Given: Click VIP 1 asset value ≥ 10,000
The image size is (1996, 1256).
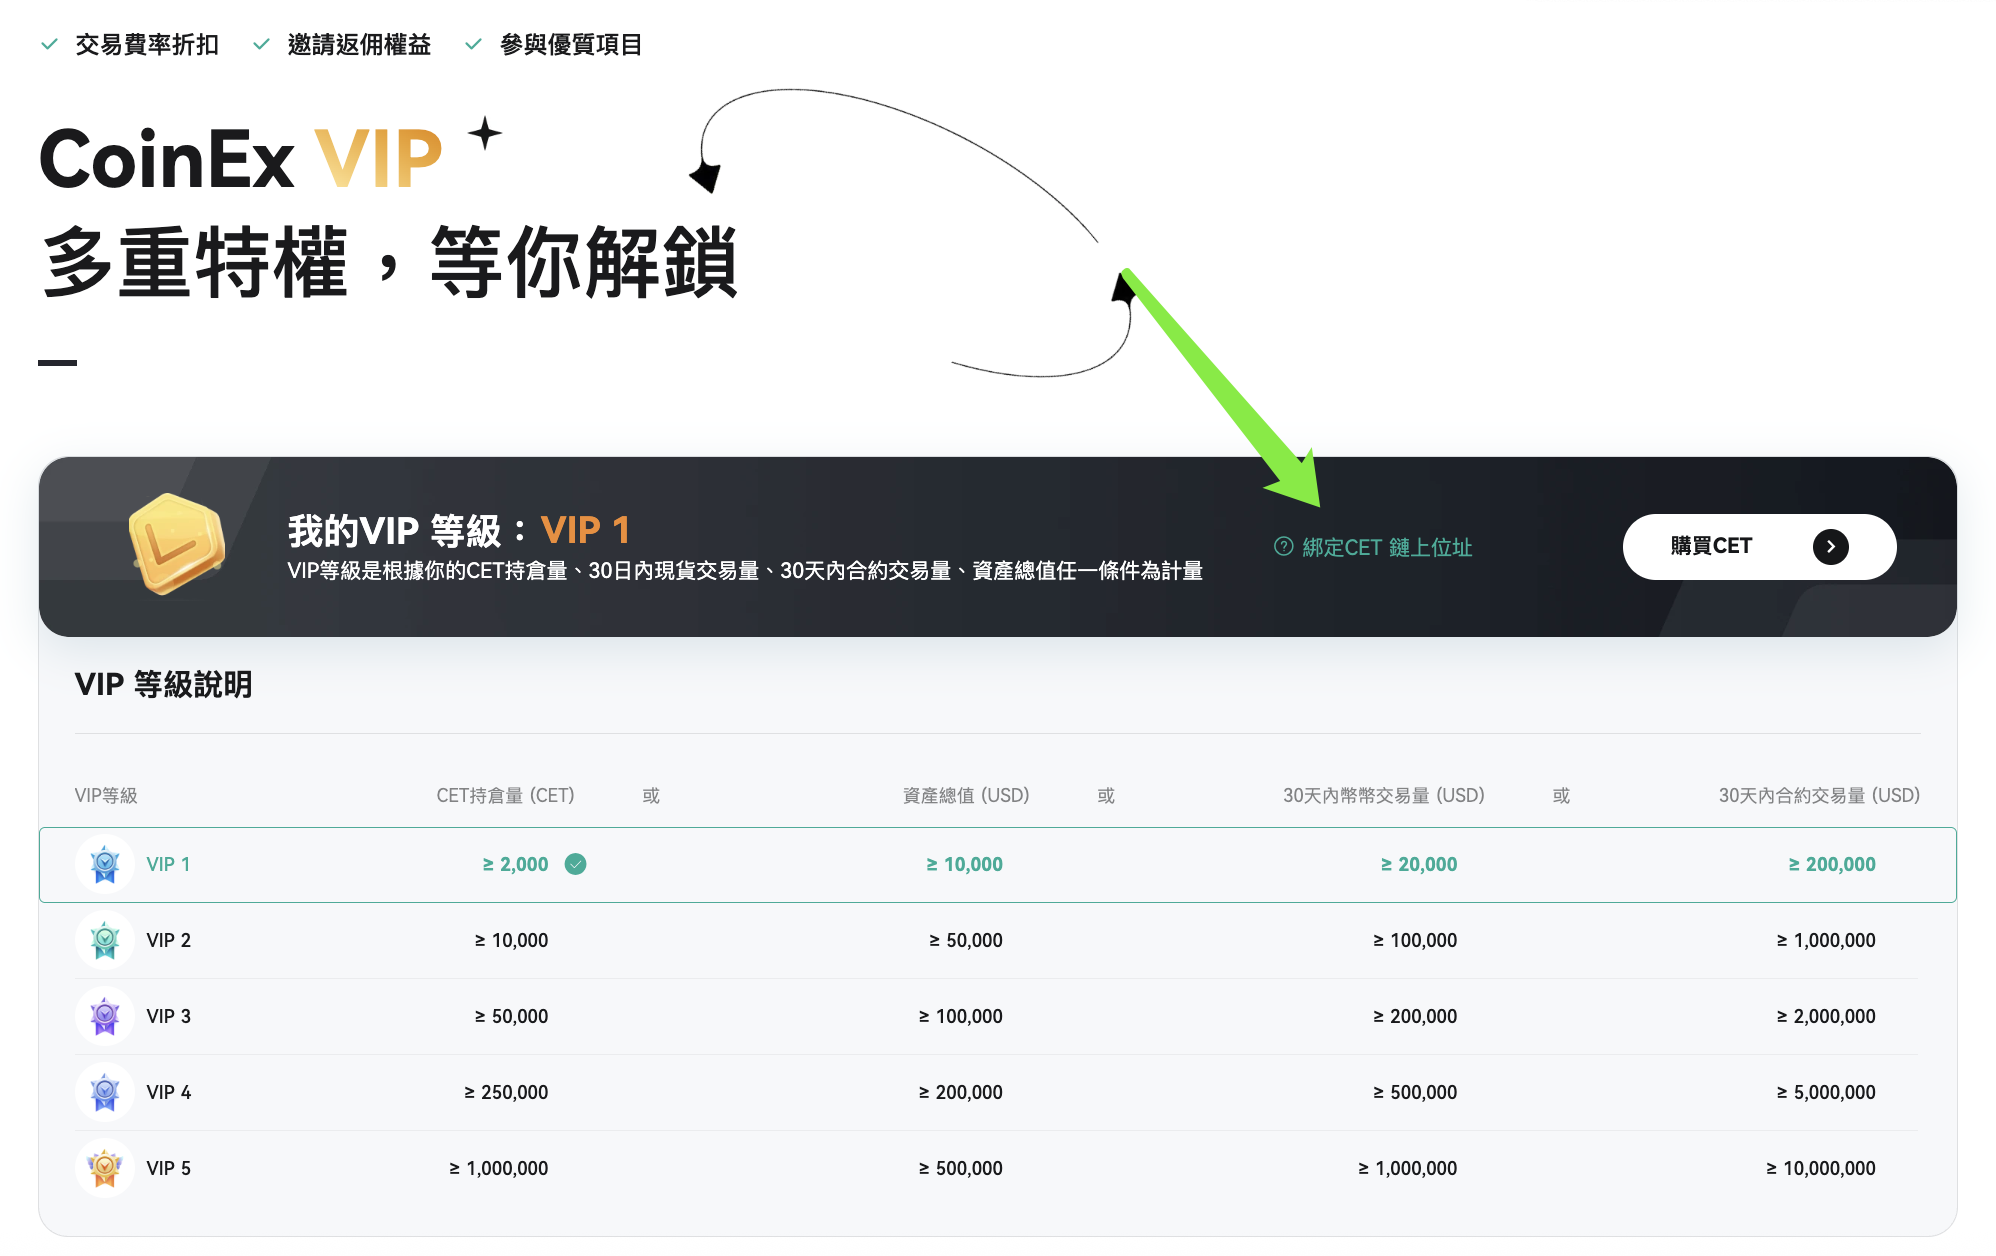Looking at the screenshot, I should click(x=964, y=864).
